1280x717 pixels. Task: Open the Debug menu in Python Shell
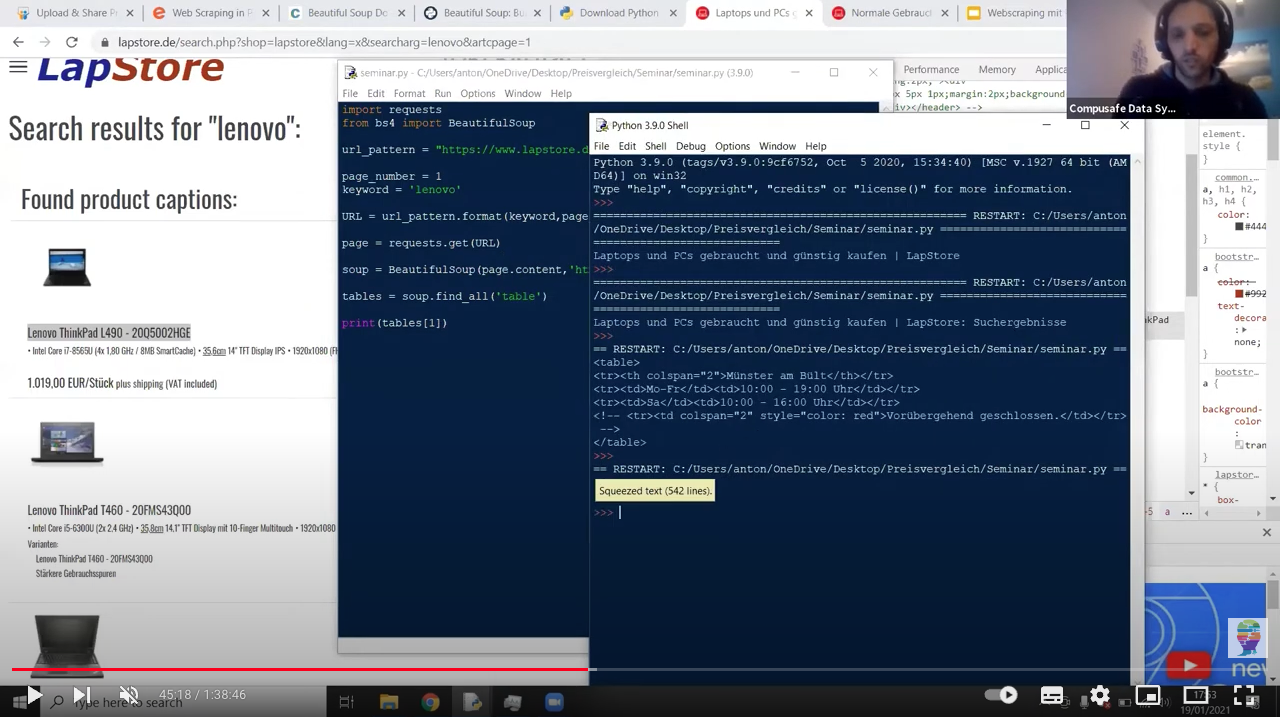(x=690, y=146)
